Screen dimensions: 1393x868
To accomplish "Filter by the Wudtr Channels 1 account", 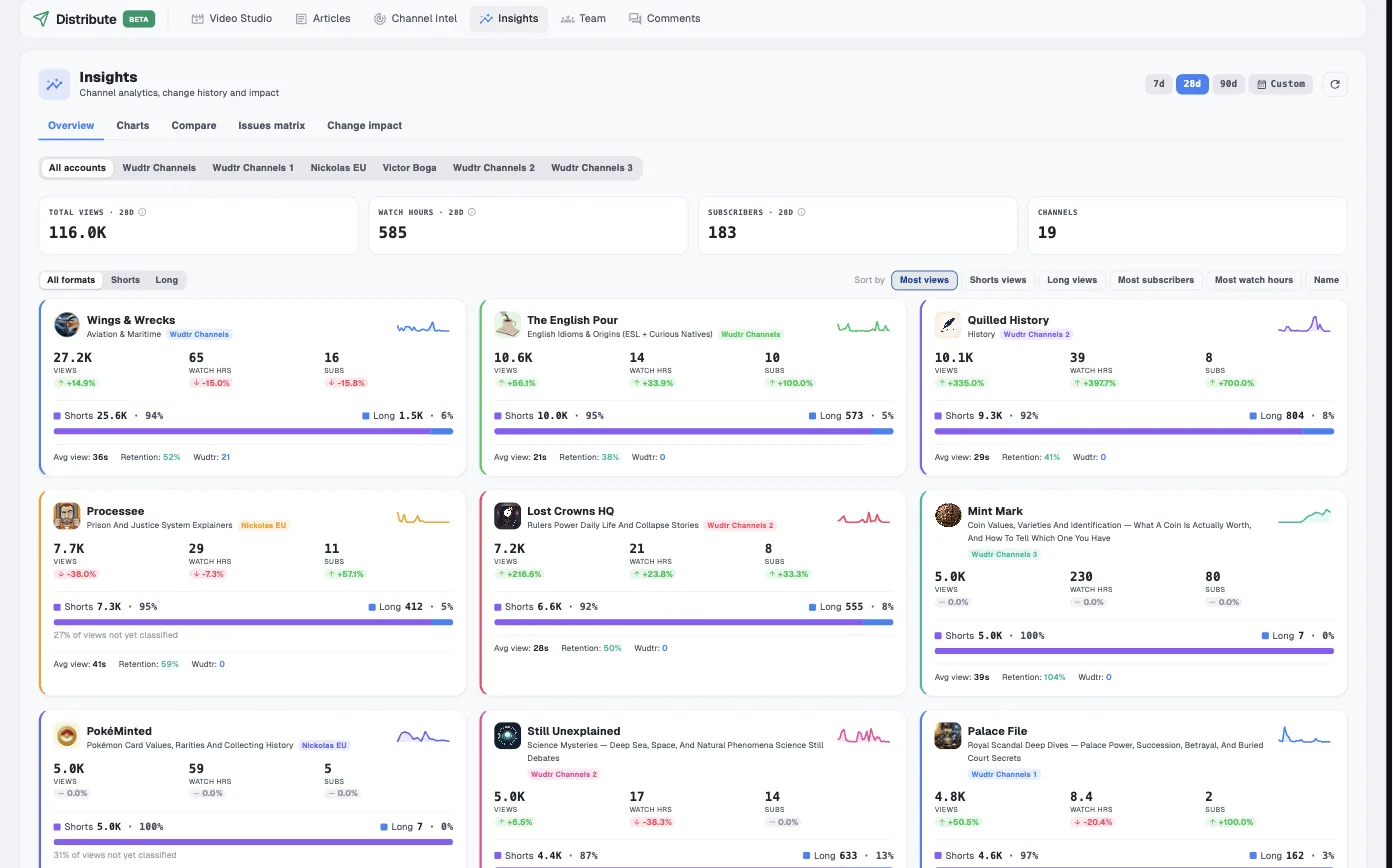I will [253, 168].
